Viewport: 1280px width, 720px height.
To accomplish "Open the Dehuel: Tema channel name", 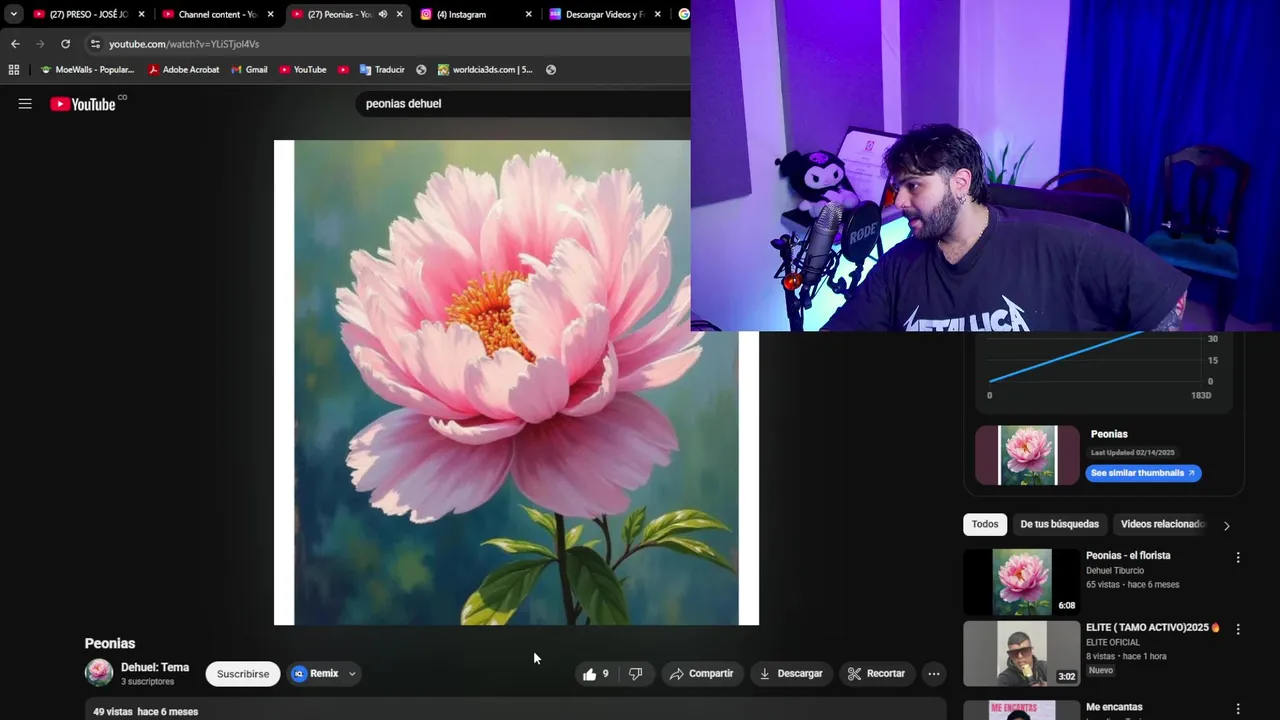I will click(x=155, y=667).
